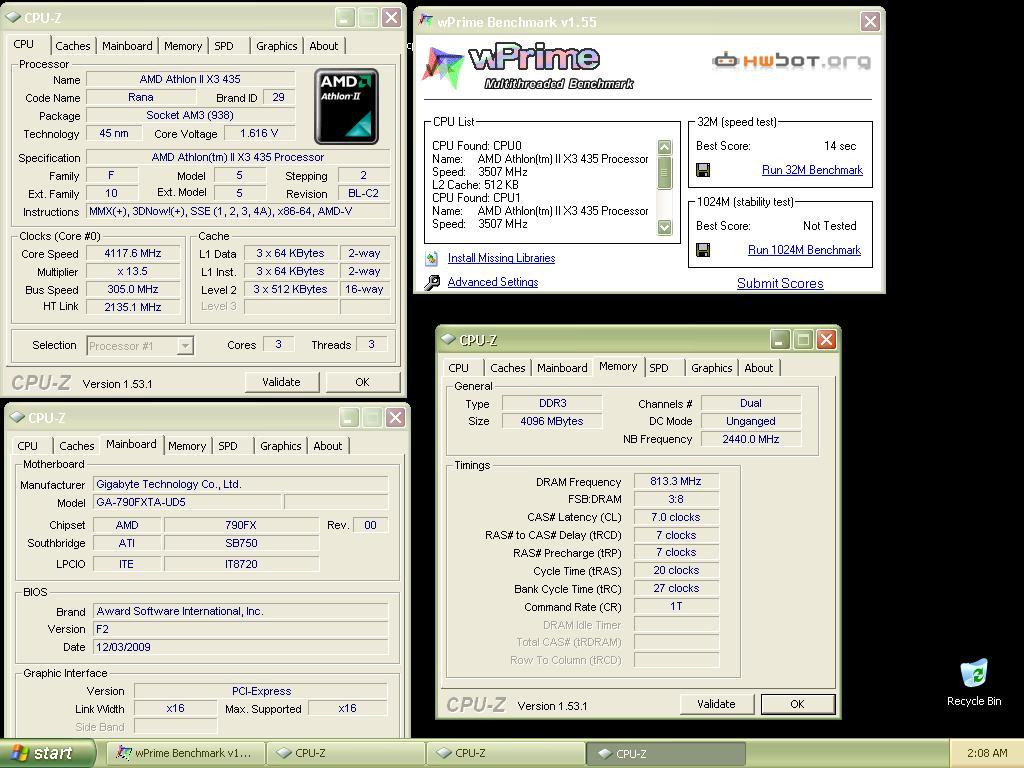The width and height of the screenshot is (1024, 768).
Task: Close the wPrime Benchmark window
Action: 870,22
